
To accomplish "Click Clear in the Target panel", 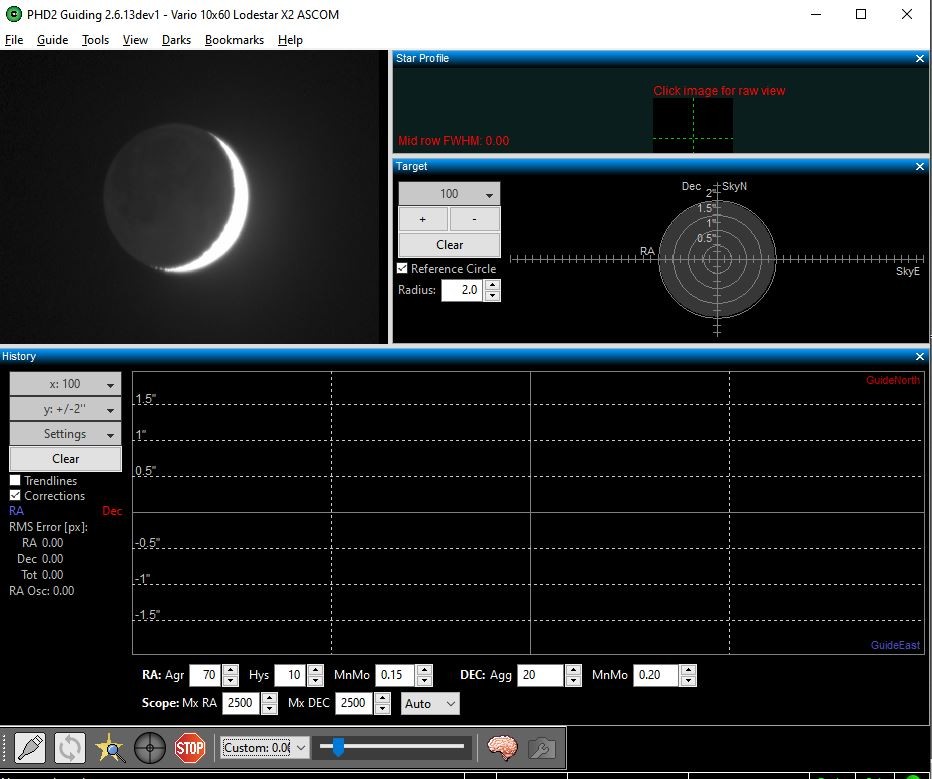I will pyautogui.click(x=449, y=245).
